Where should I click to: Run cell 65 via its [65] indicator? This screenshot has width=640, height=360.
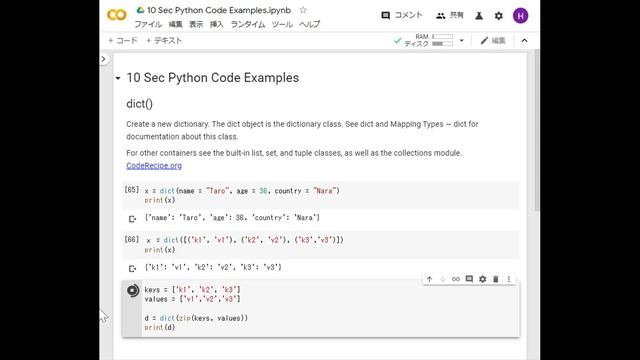point(131,190)
